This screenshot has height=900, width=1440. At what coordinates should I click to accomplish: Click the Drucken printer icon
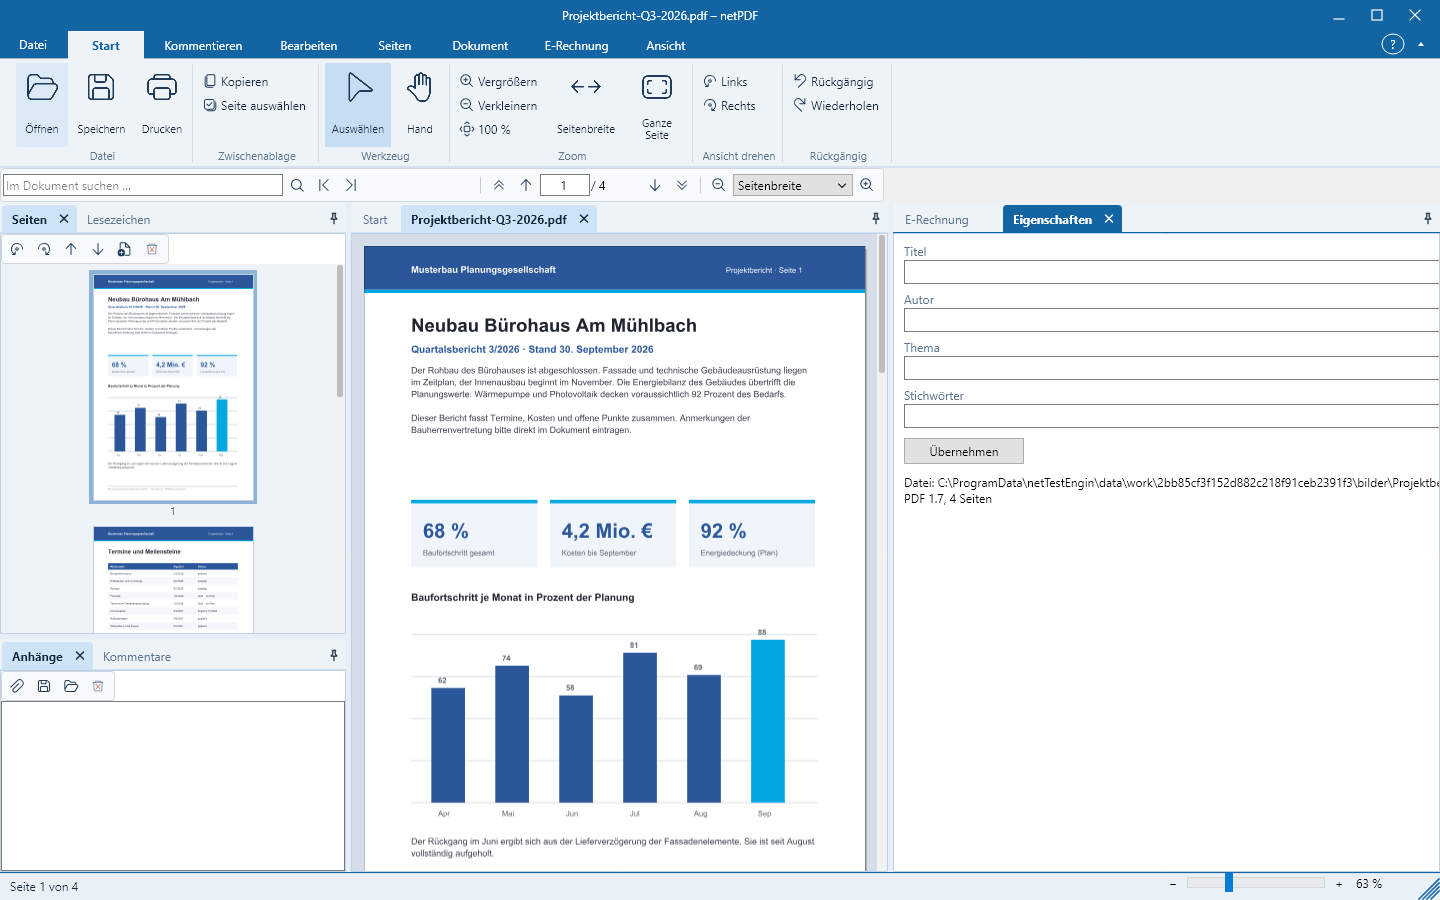tap(162, 88)
